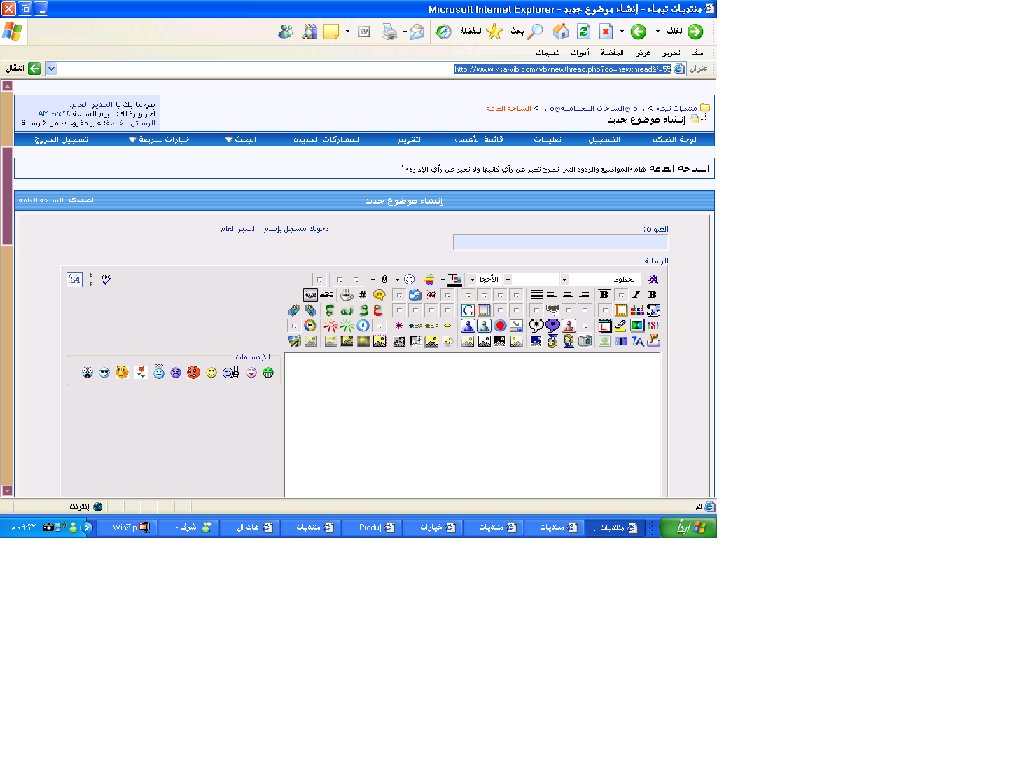Viewport: 1024px width, 768px height.
Task: Click the Log Out (تسجيل الخروج) nav link
Action: pos(61,140)
